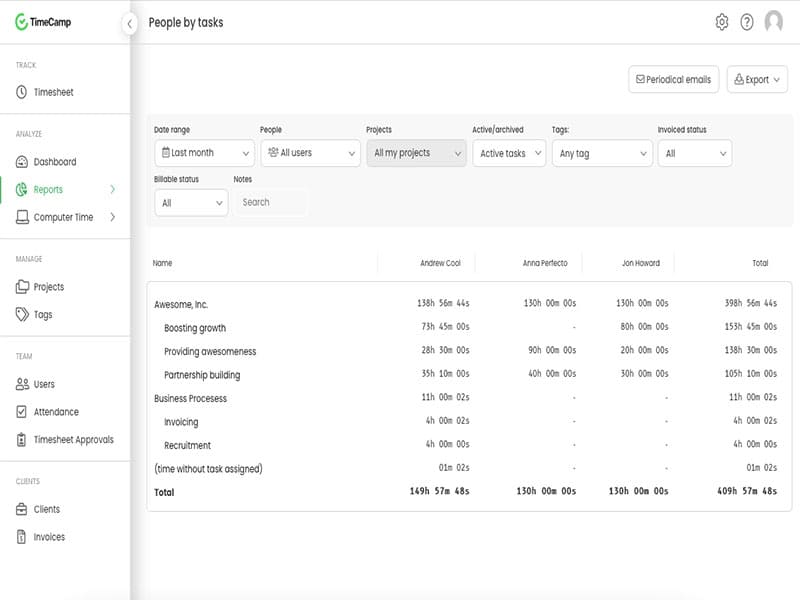800x600 pixels.
Task: Open Timesheet Approvals in sidebar
Action: [x=73, y=440]
